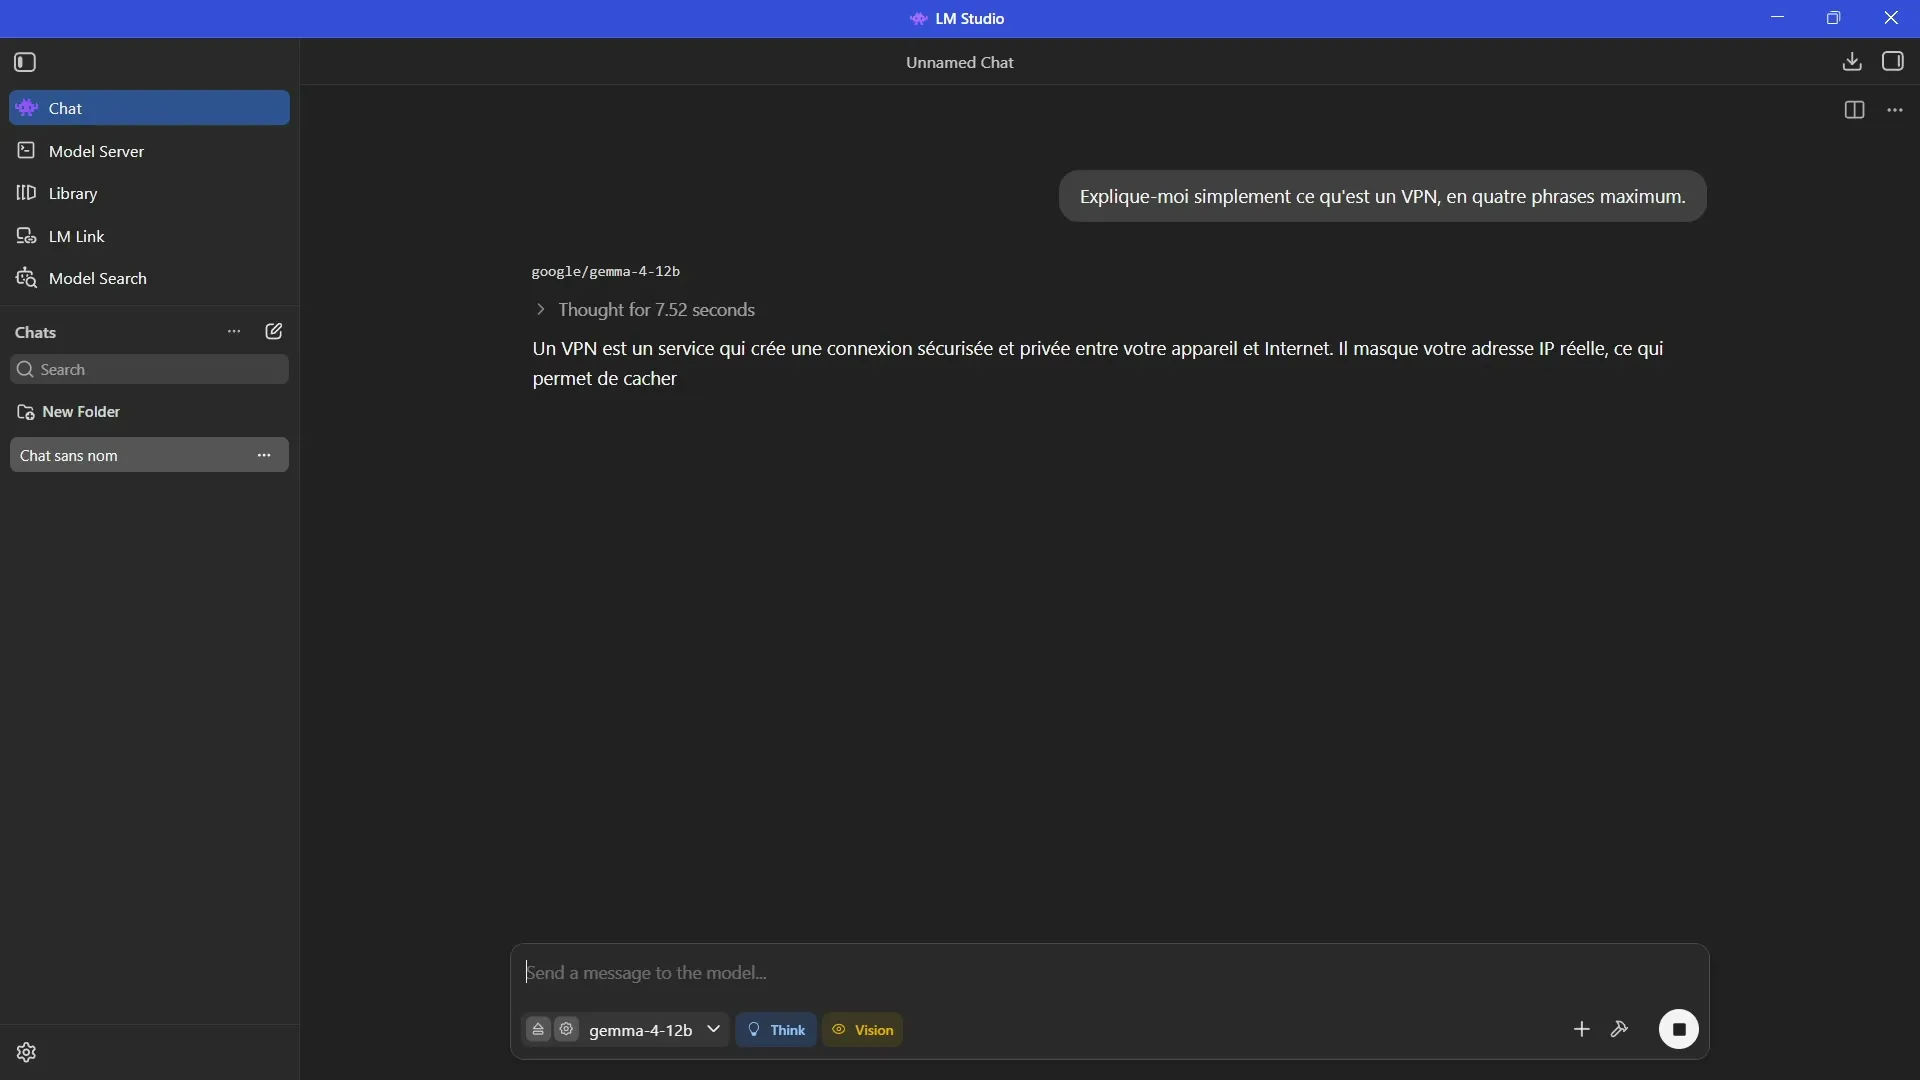The image size is (1920, 1080).
Task: Open Model Search
Action: [149, 278]
